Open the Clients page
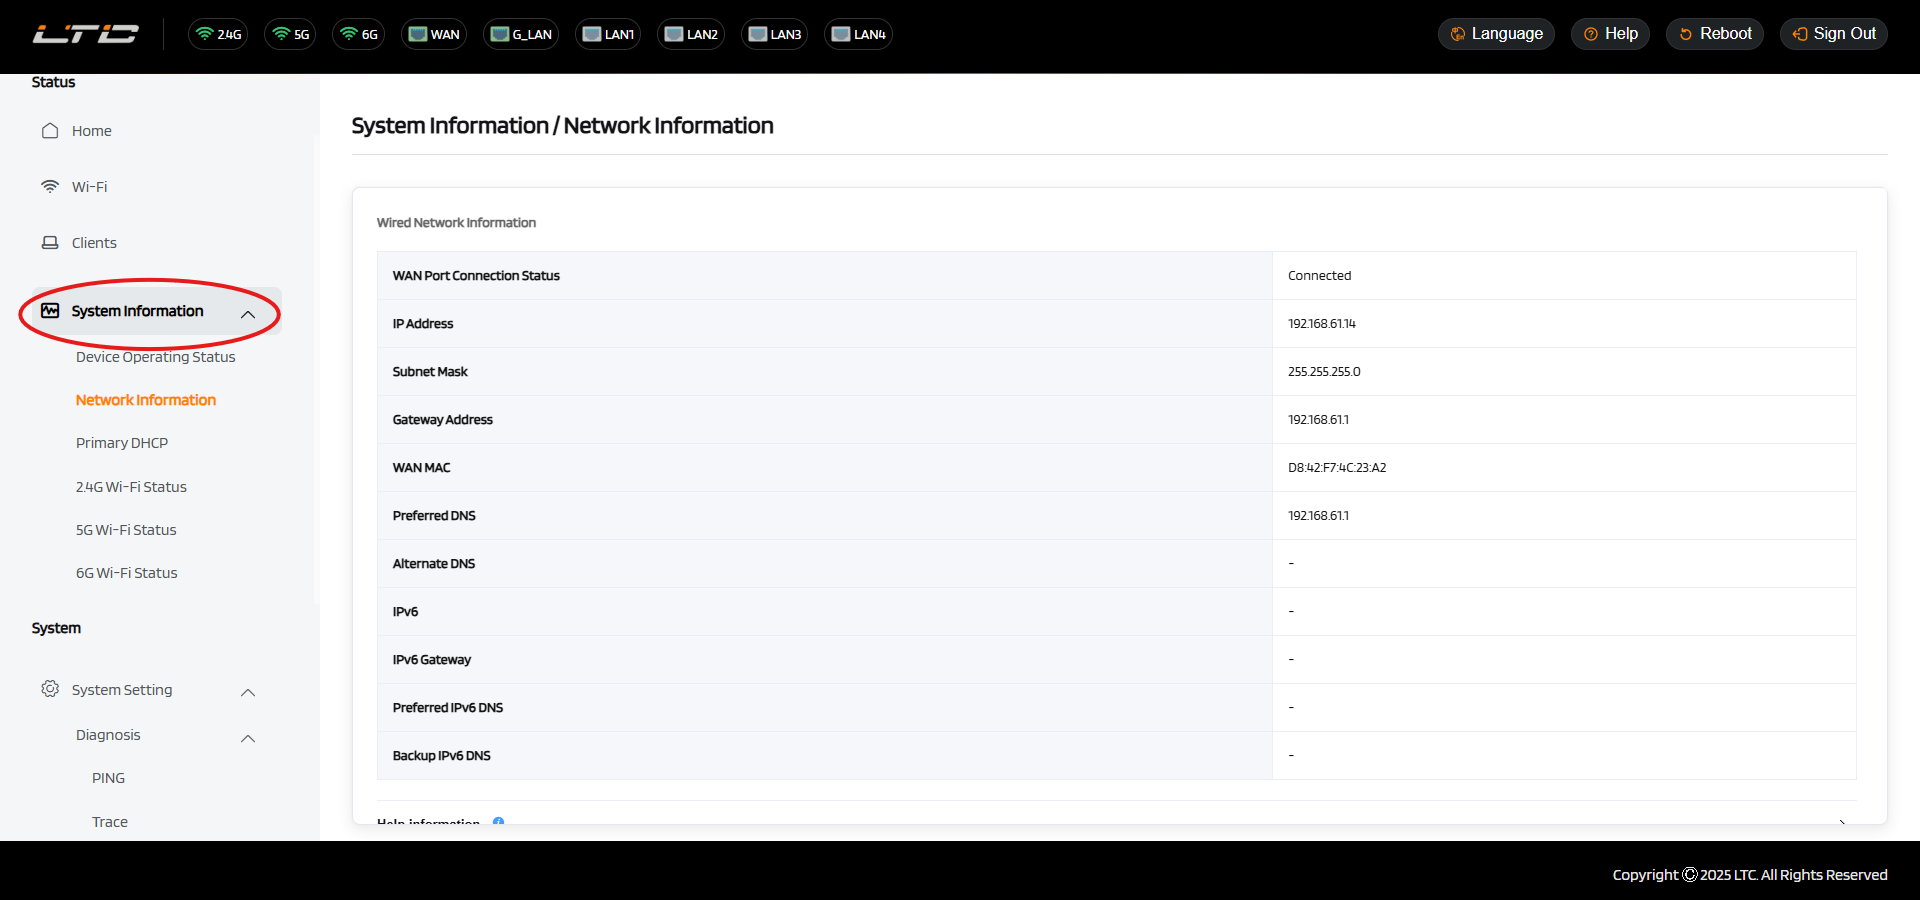Image resolution: width=1920 pixels, height=900 pixels. pos(94,243)
